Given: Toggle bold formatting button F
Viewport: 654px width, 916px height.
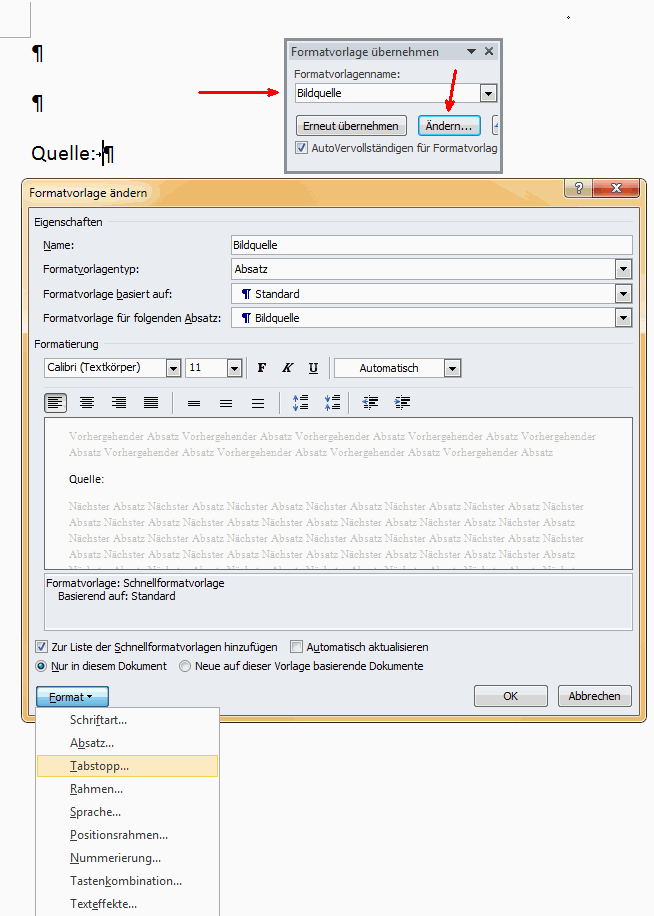Looking at the screenshot, I should point(262,368).
